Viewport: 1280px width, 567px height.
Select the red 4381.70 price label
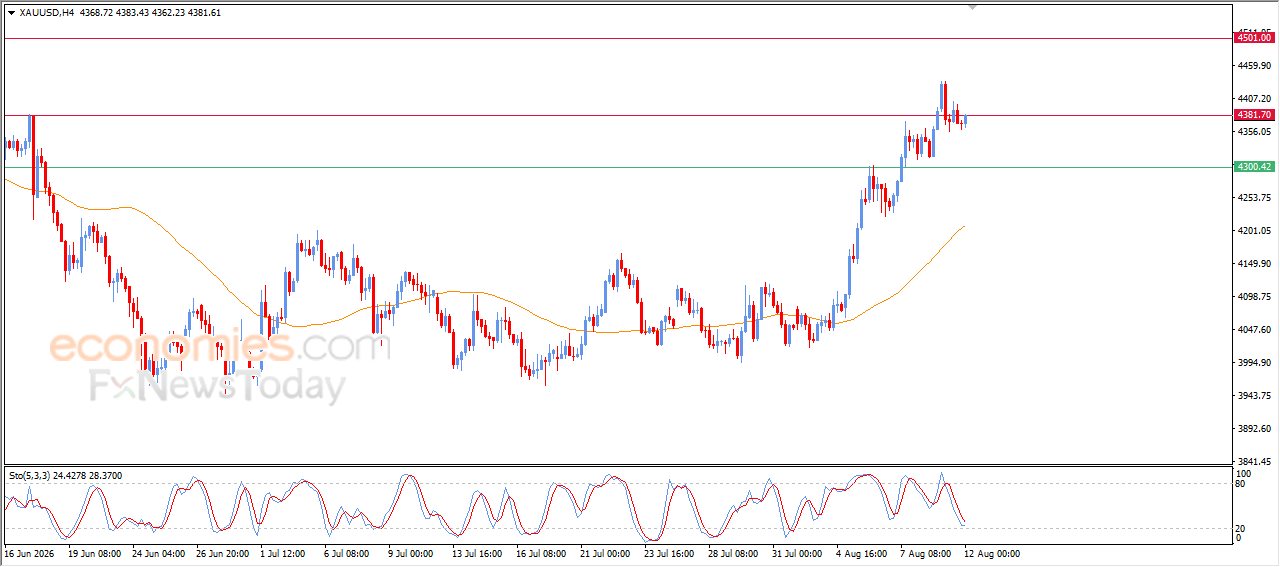point(1254,115)
